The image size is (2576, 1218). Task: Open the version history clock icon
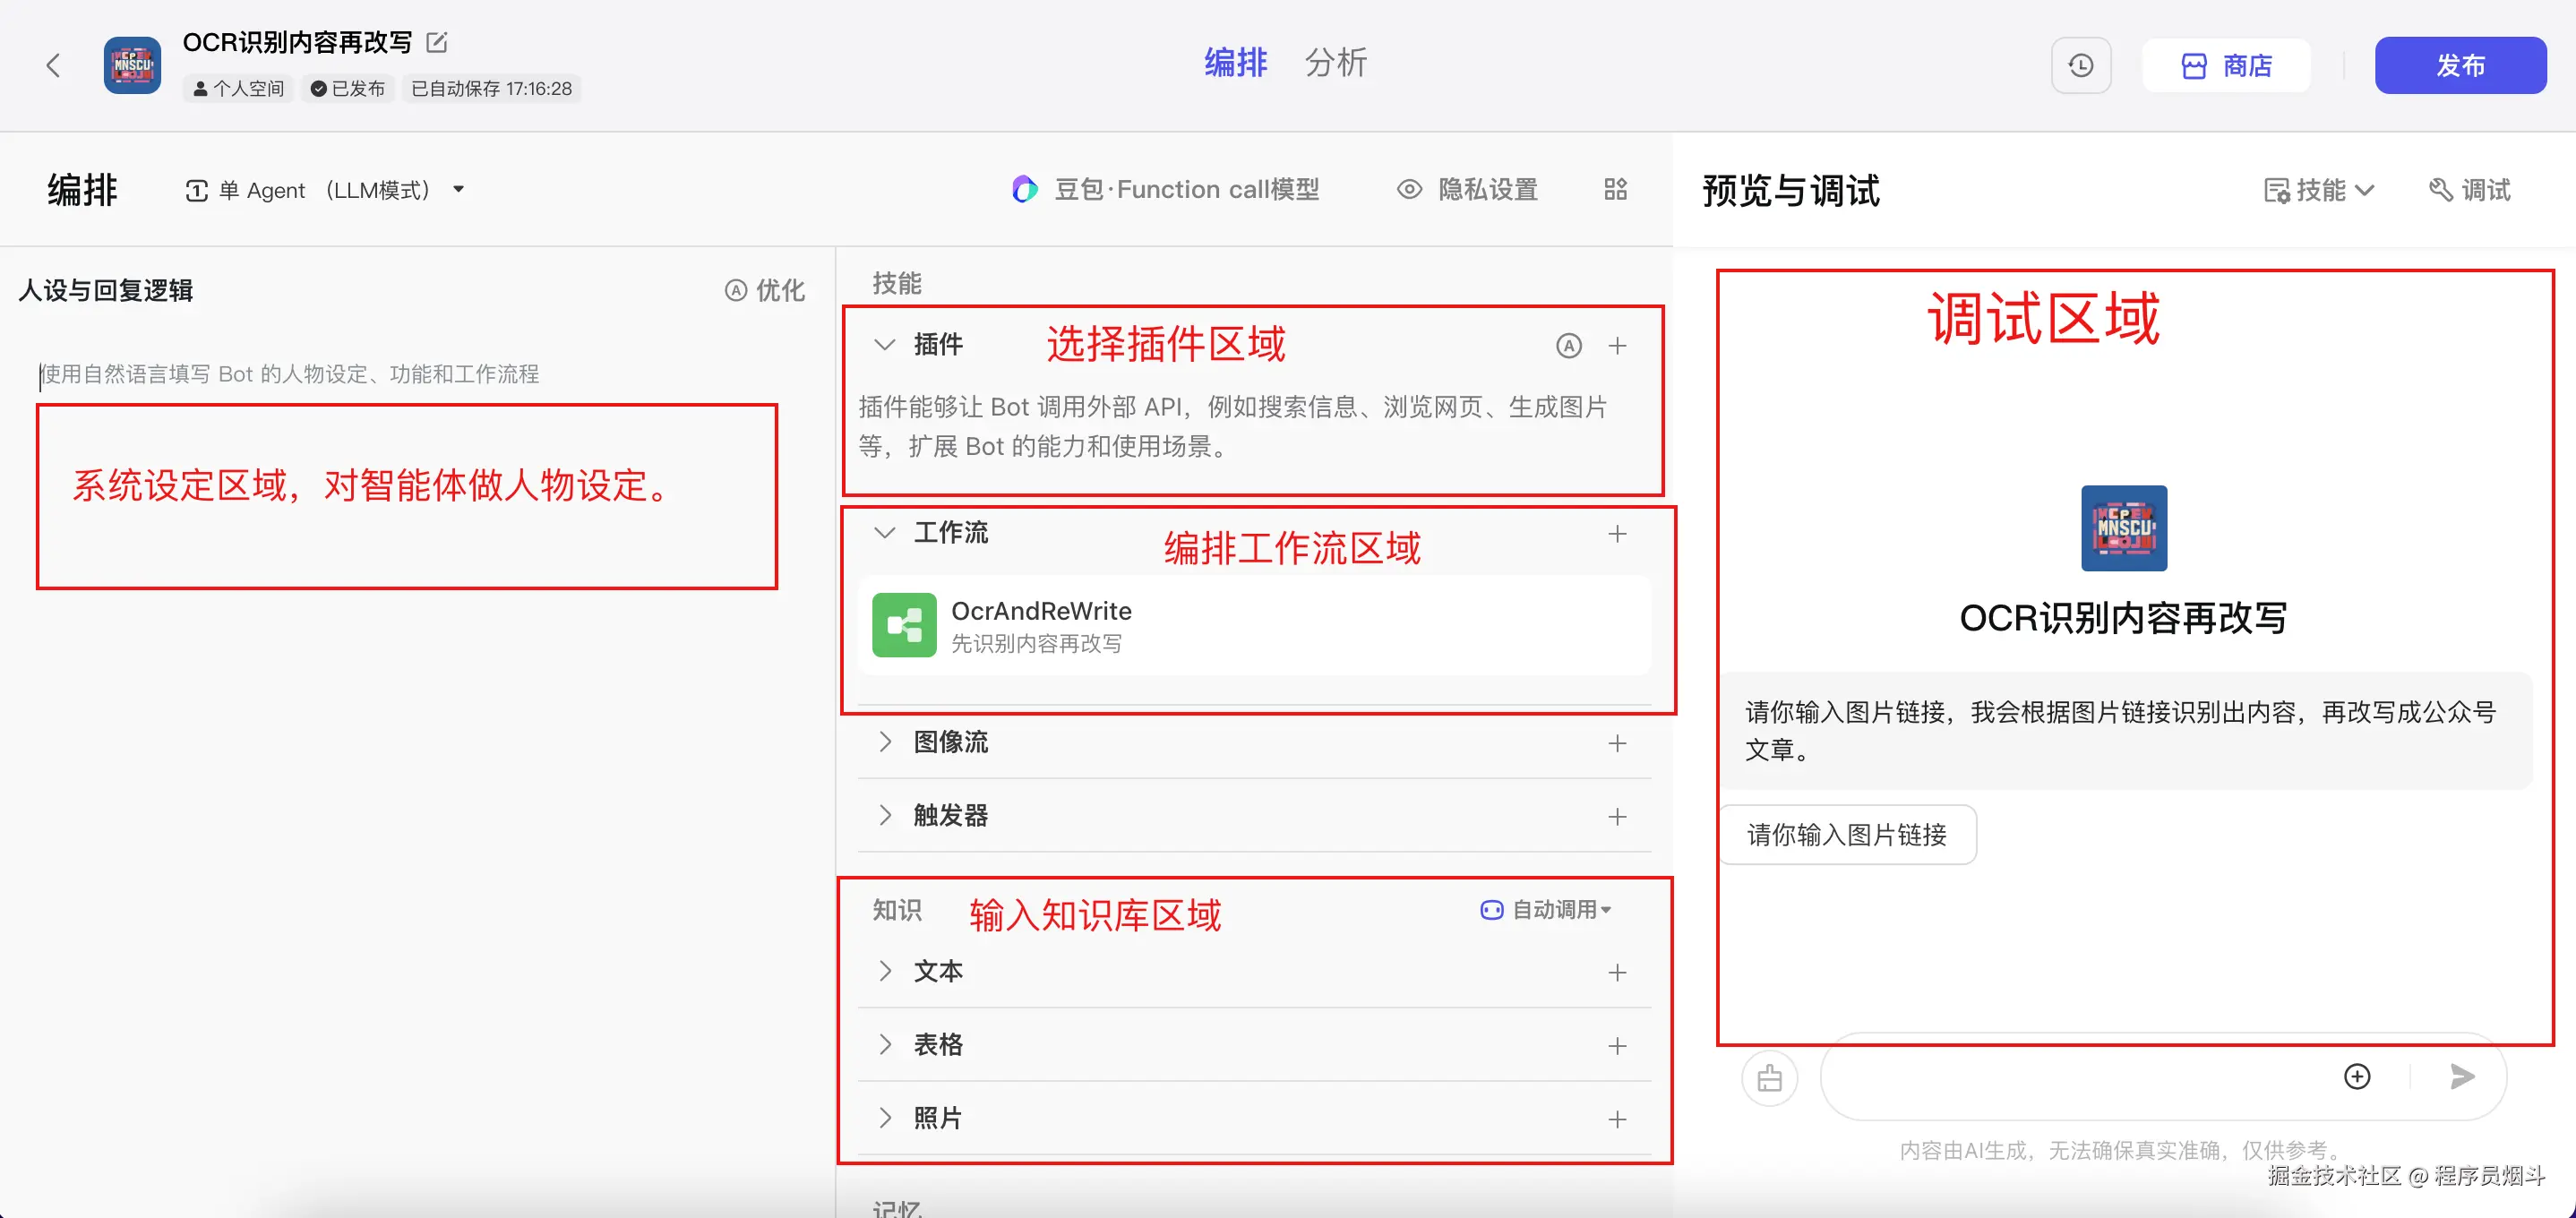point(2080,66)
